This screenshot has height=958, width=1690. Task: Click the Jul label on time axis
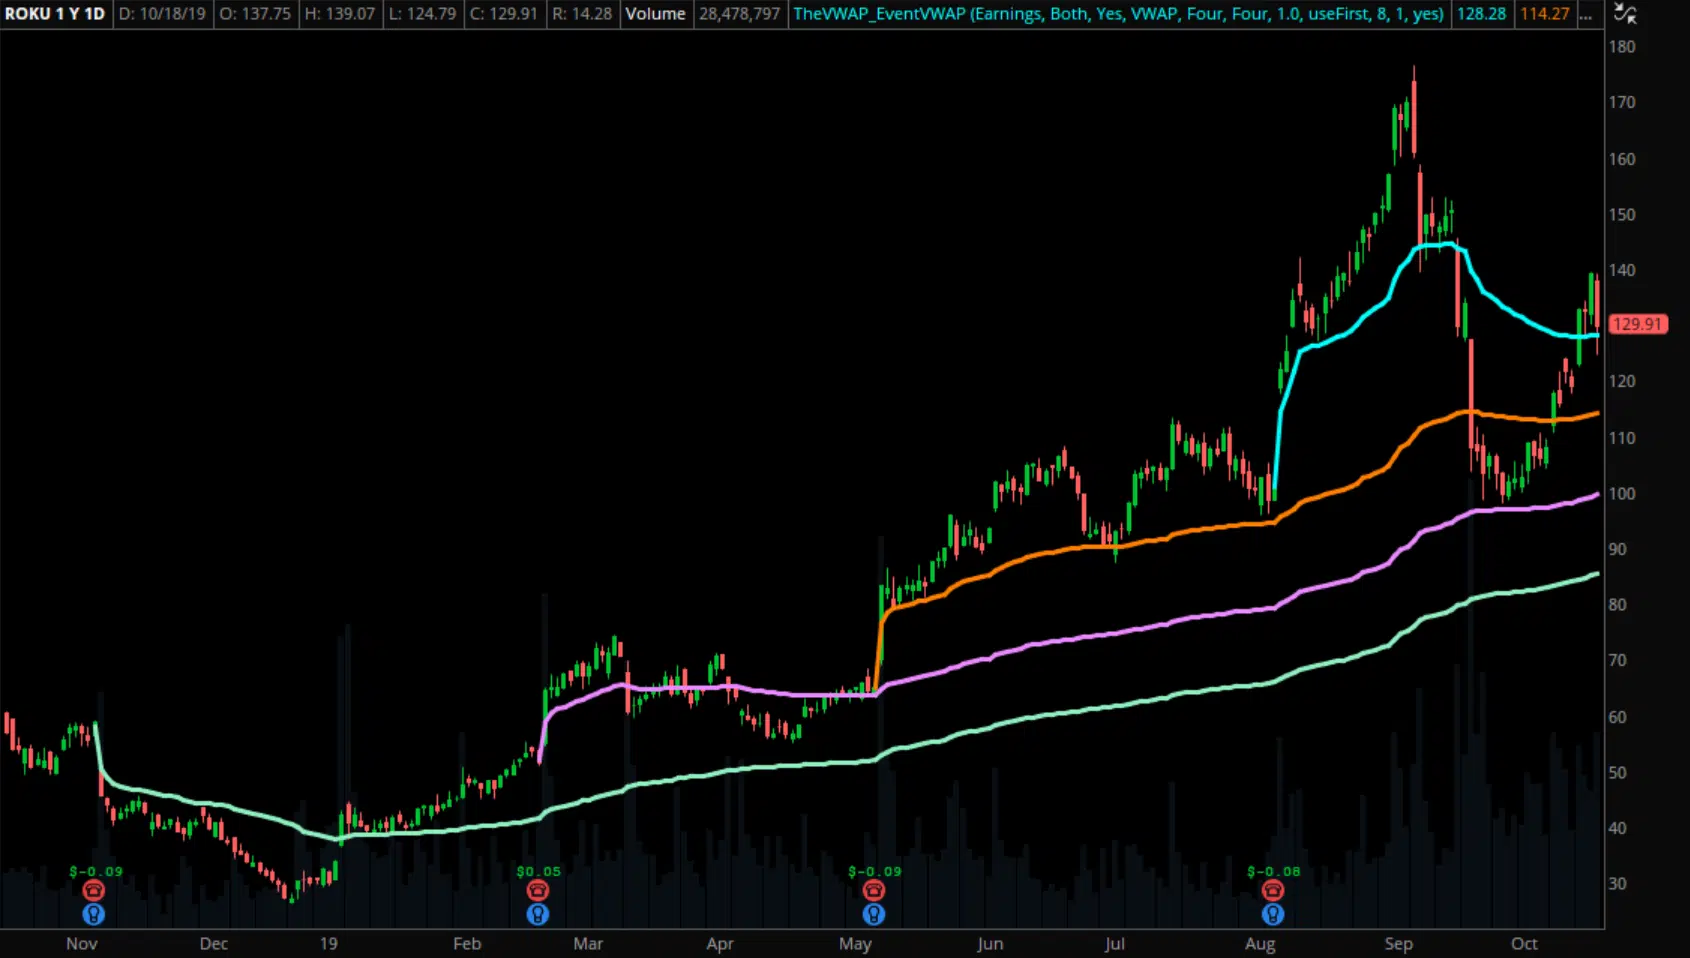pyautogui.click(x=1115, y=944)
